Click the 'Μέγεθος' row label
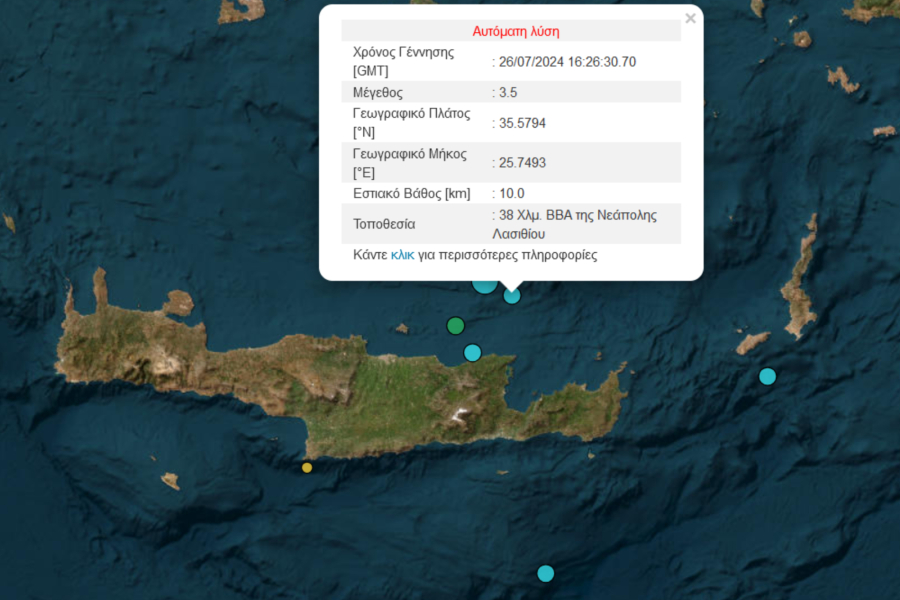The image size is (900, 600). click(x=378, y=92)
